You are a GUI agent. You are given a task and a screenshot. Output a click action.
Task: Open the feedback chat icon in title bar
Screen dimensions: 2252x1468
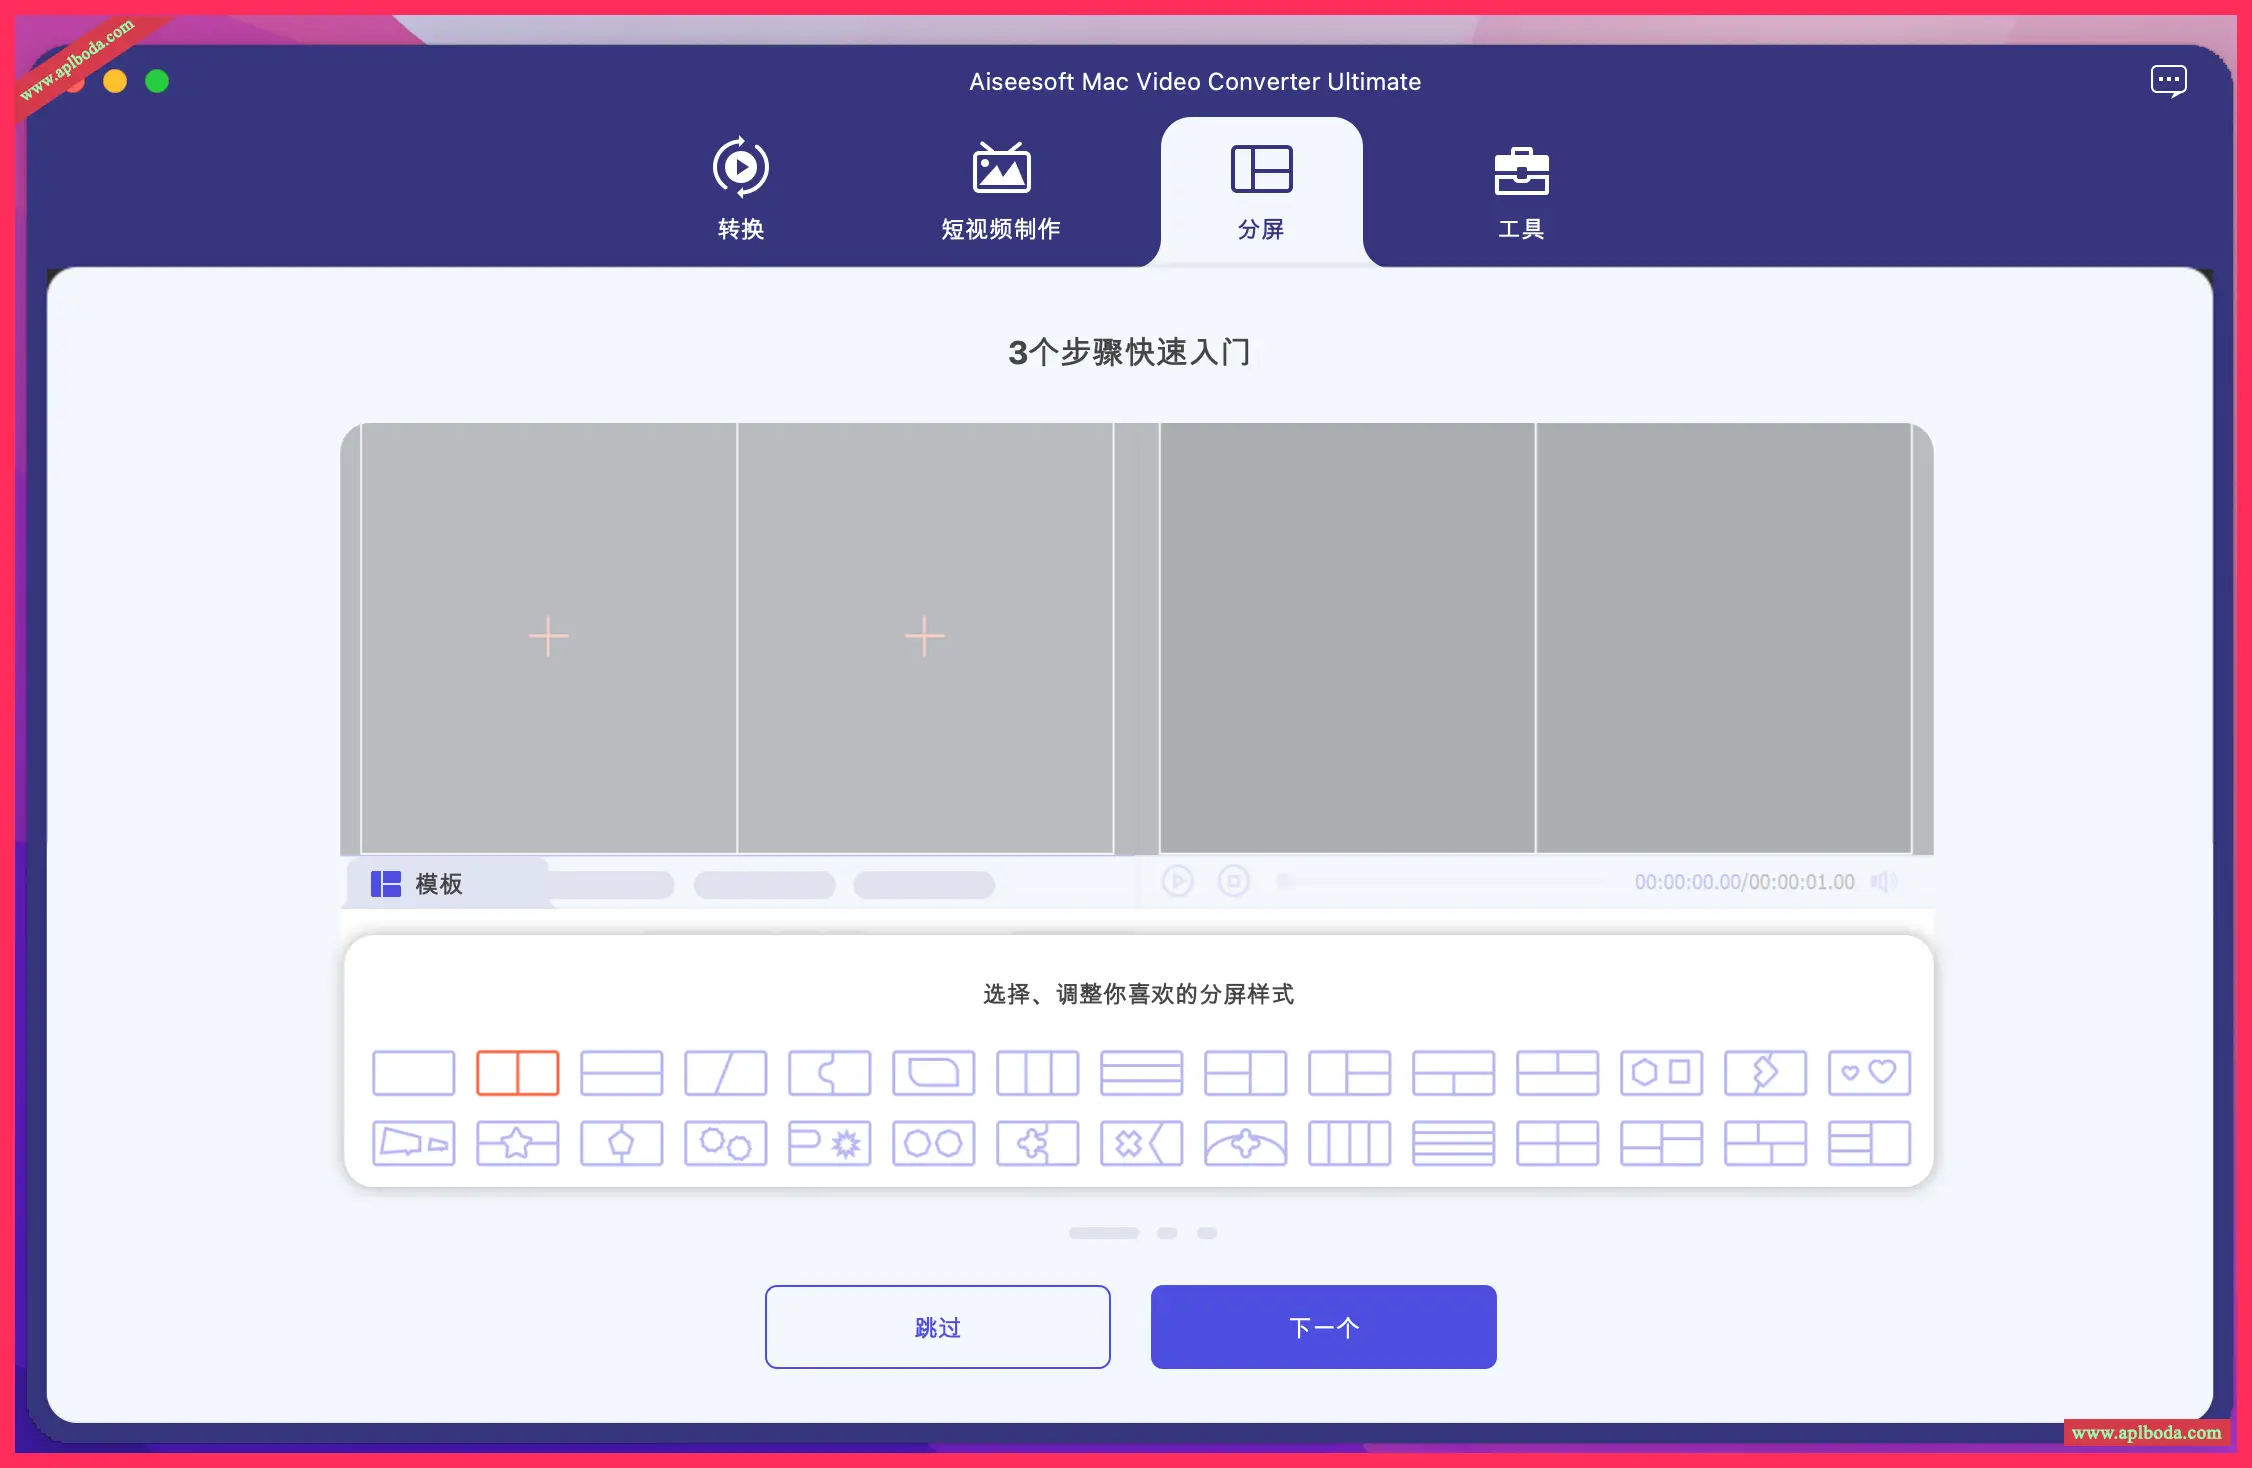(x=2168, y=81)
